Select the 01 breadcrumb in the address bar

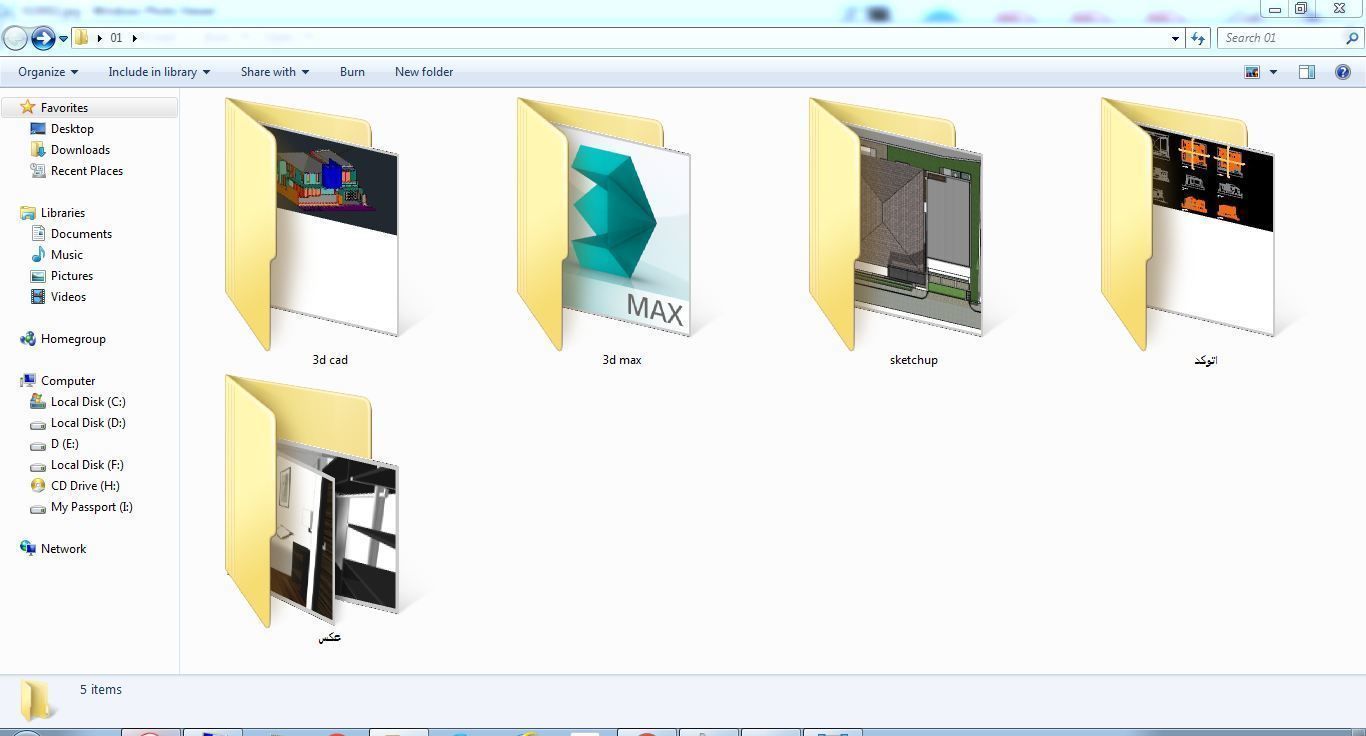[x=116, y=38]
